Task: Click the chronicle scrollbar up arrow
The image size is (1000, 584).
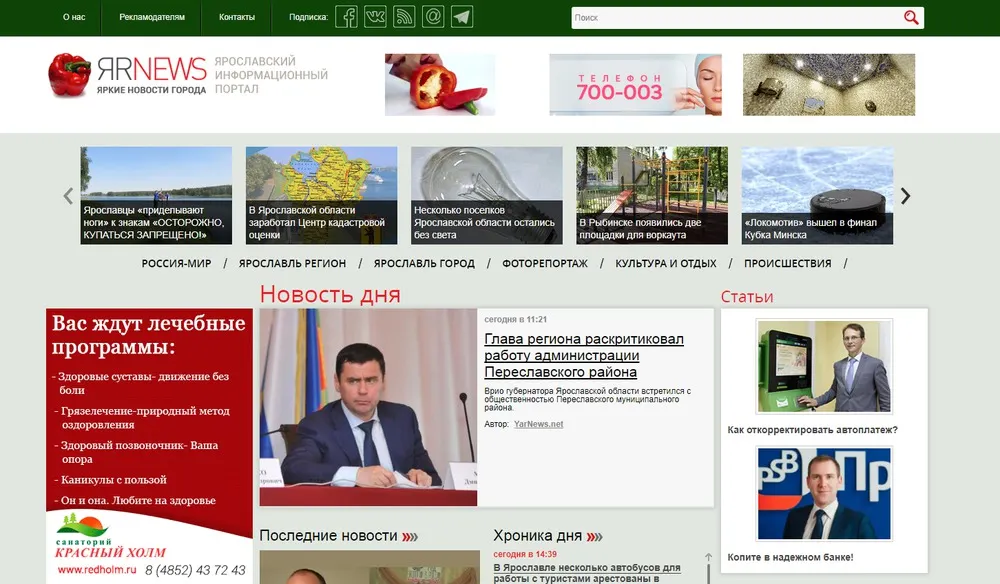Action: click(708, 557)
